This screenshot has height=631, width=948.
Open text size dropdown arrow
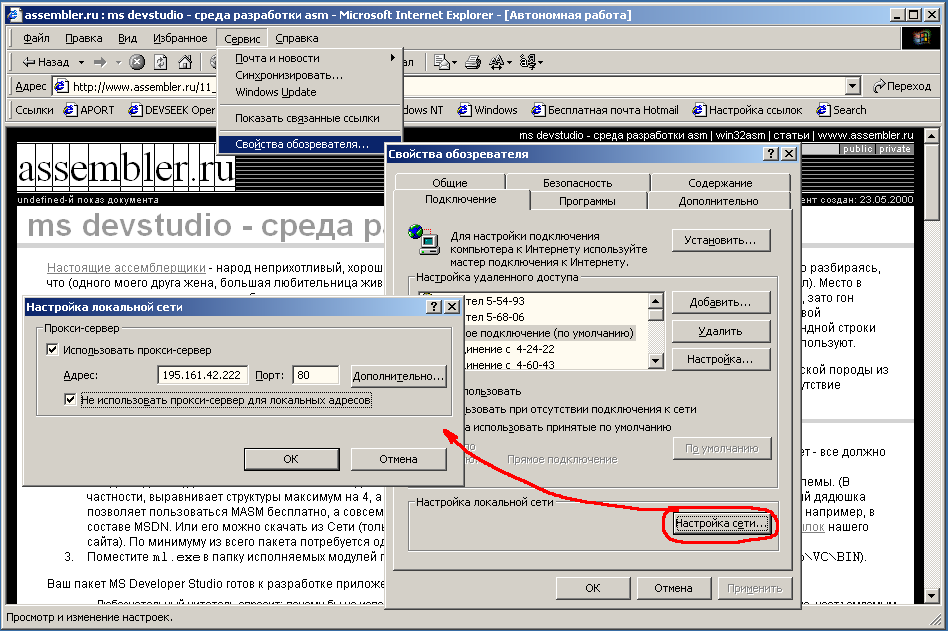[x=509, y=62]
